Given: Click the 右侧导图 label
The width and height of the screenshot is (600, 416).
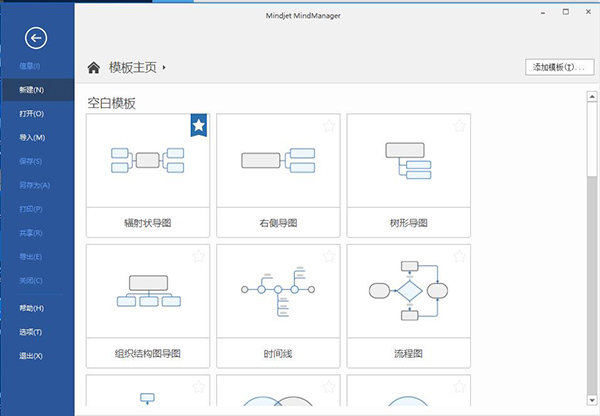Looking at the screenshot, I should 278,223.
